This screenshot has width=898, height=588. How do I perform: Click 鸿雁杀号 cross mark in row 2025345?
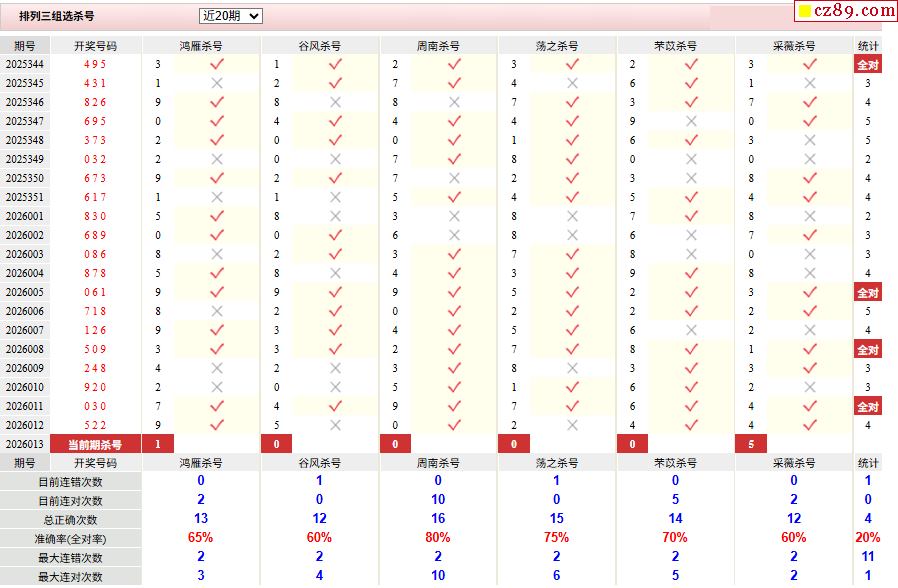216,83
